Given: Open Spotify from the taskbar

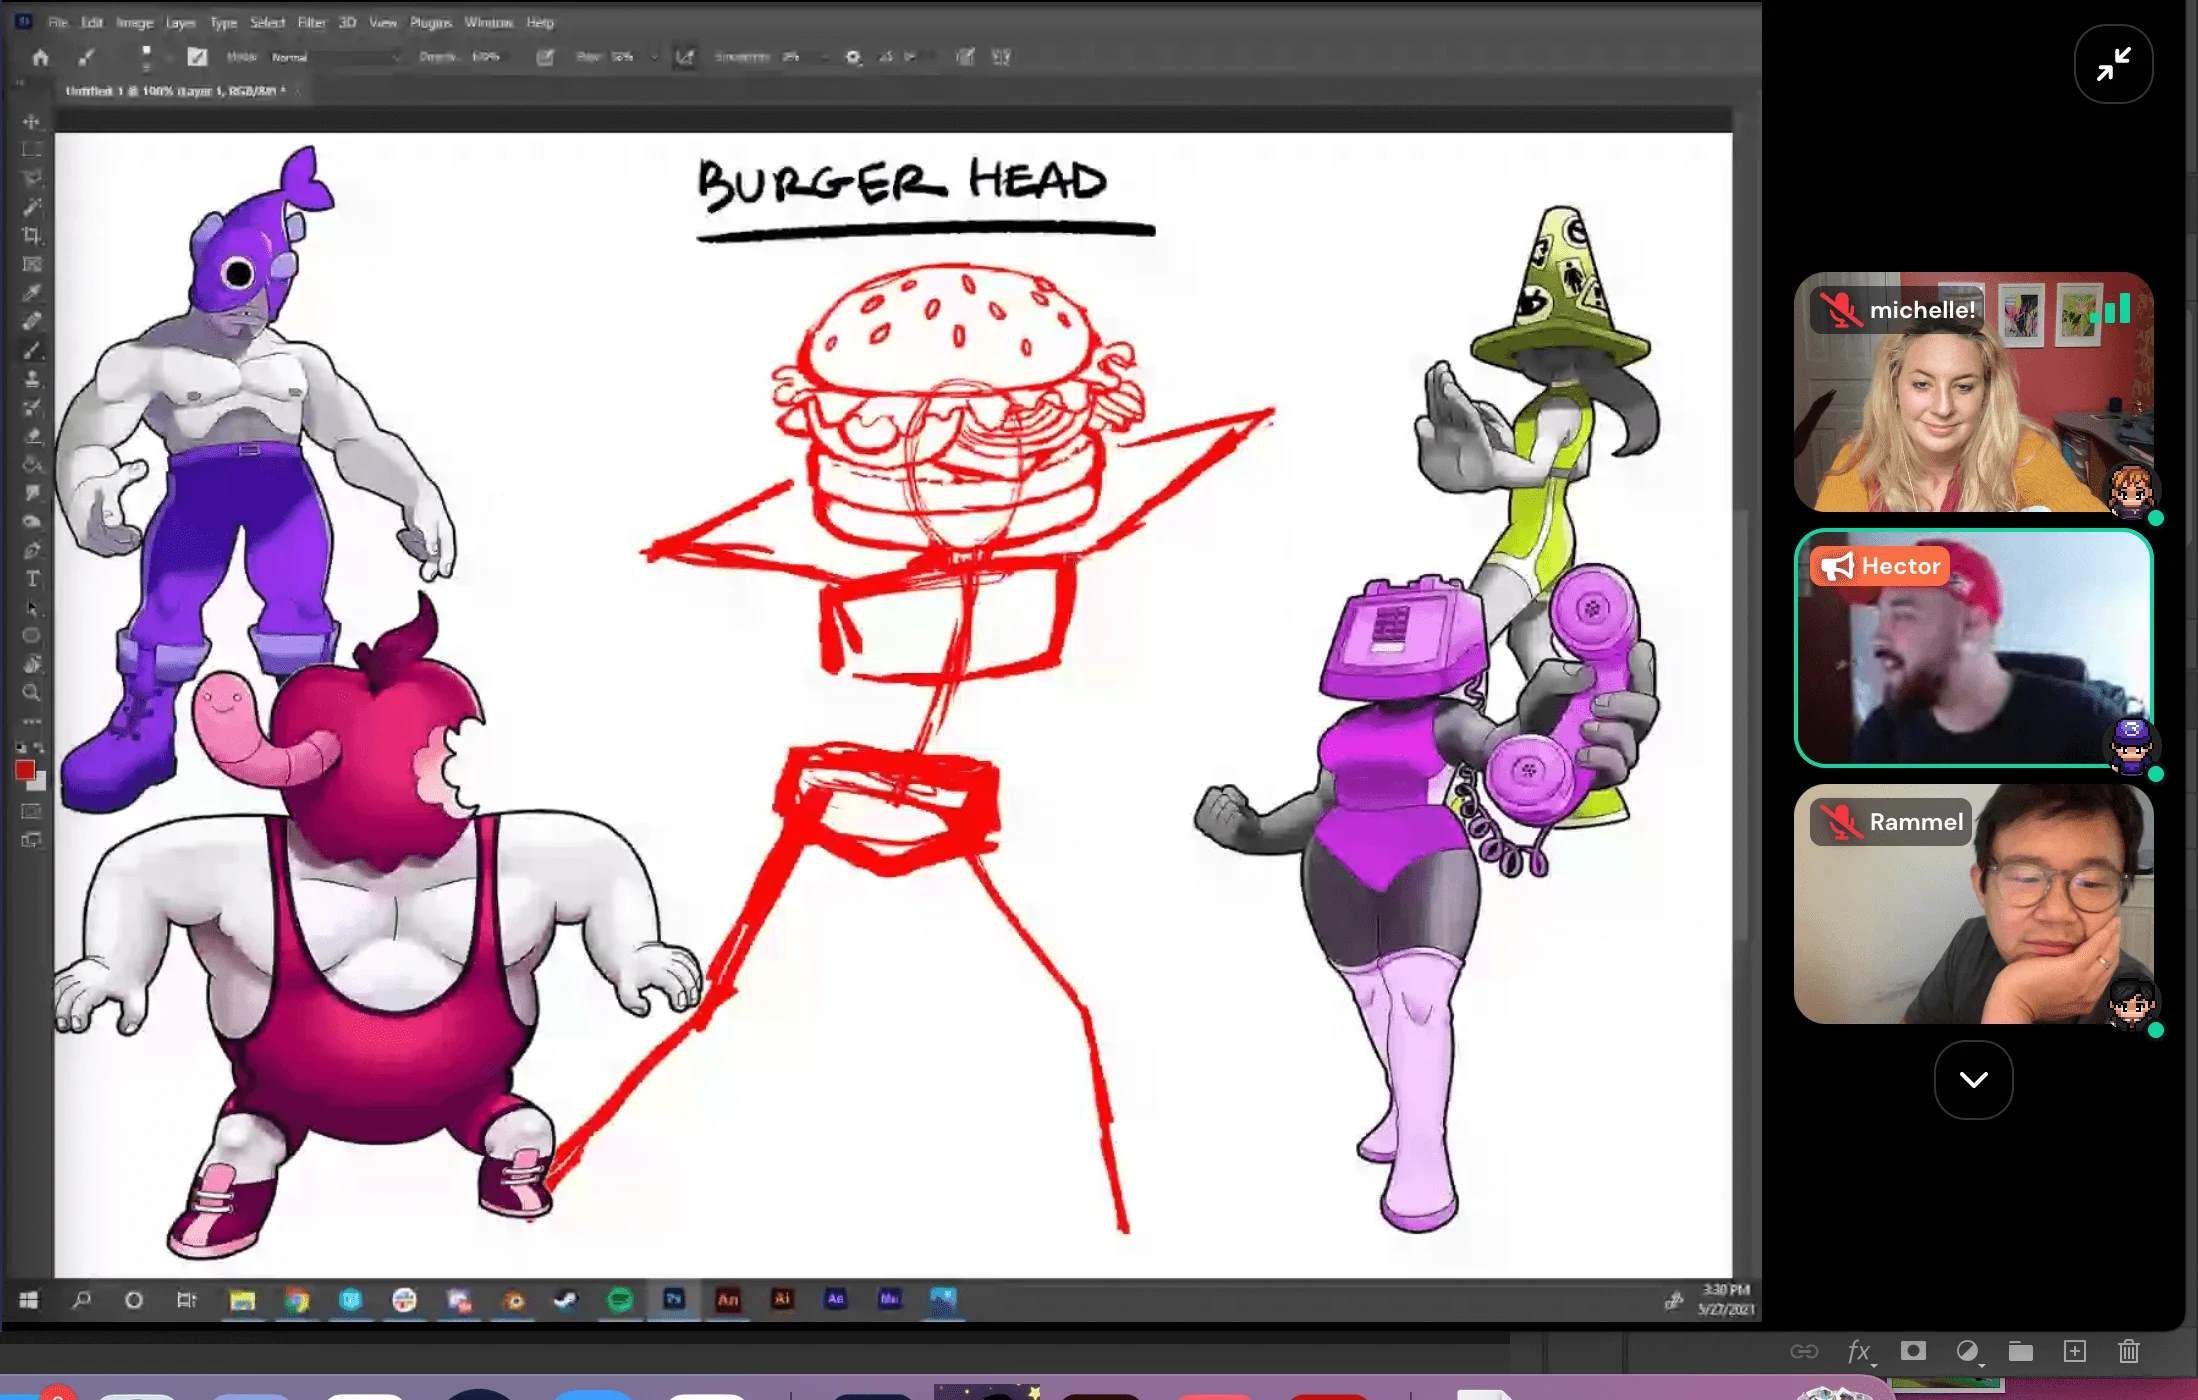Looking at the screenshot, I should click(620, 1300).
